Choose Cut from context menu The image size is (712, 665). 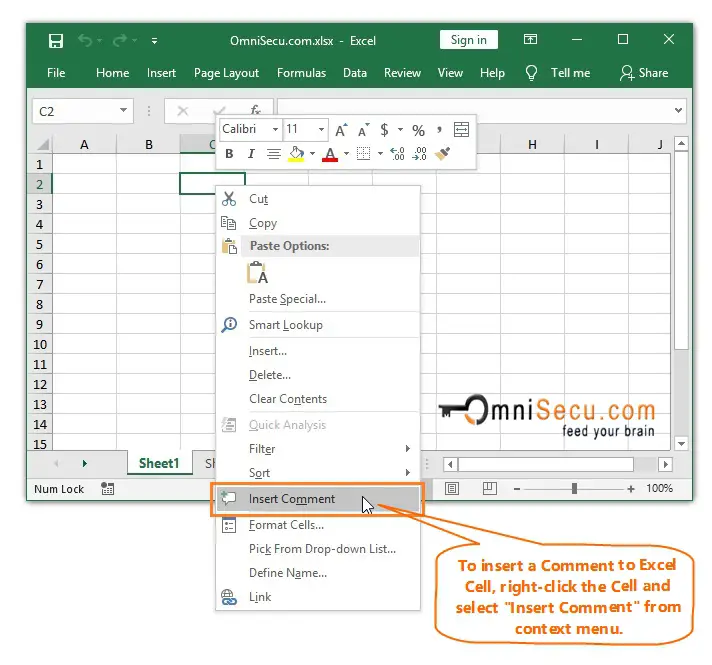point(318,199)
